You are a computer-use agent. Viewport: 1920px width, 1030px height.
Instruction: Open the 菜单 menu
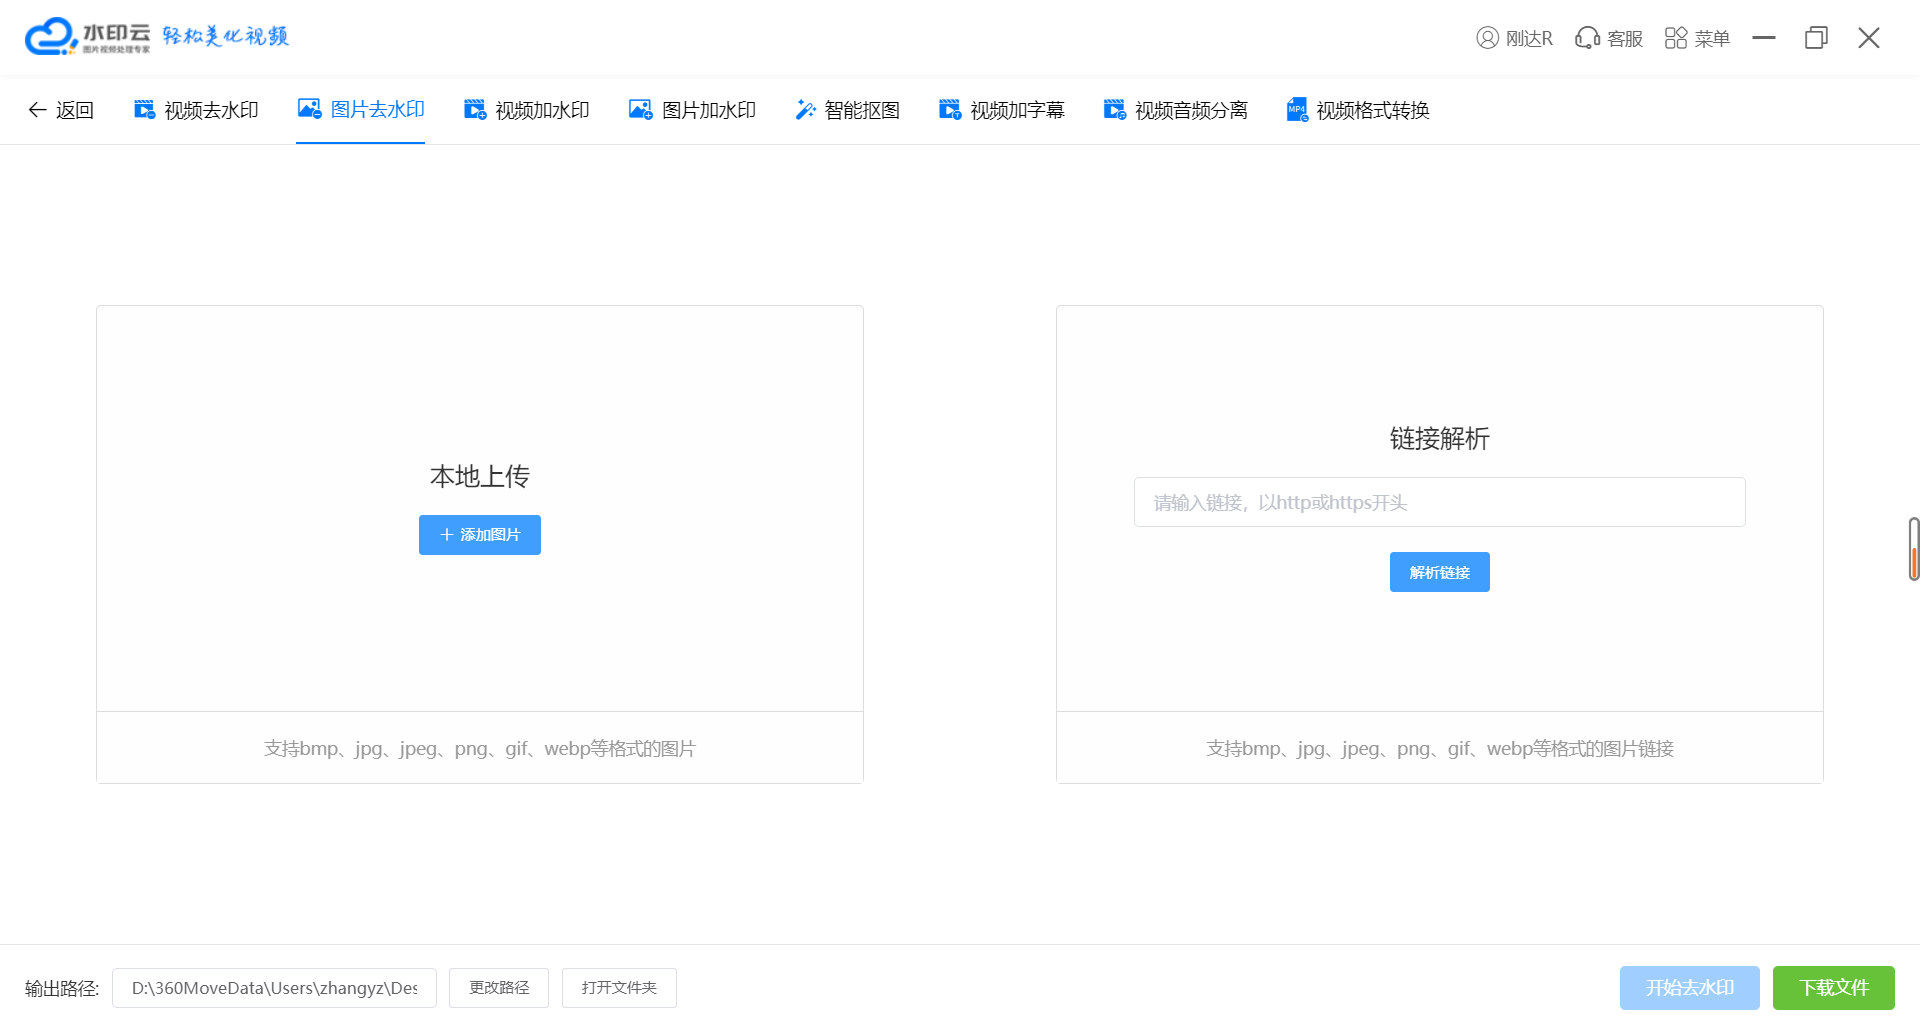[1697, 38]
